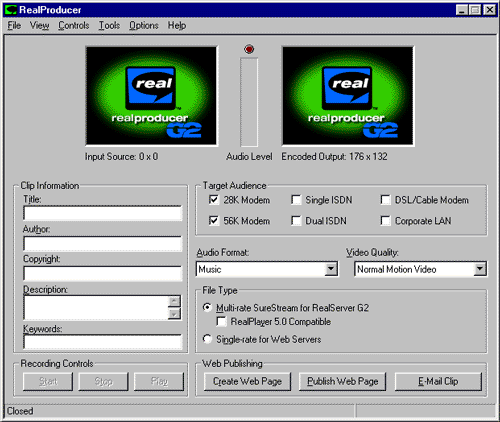Click the Create Web Page button
Screen dimensions: 500x422
(247, 381)
